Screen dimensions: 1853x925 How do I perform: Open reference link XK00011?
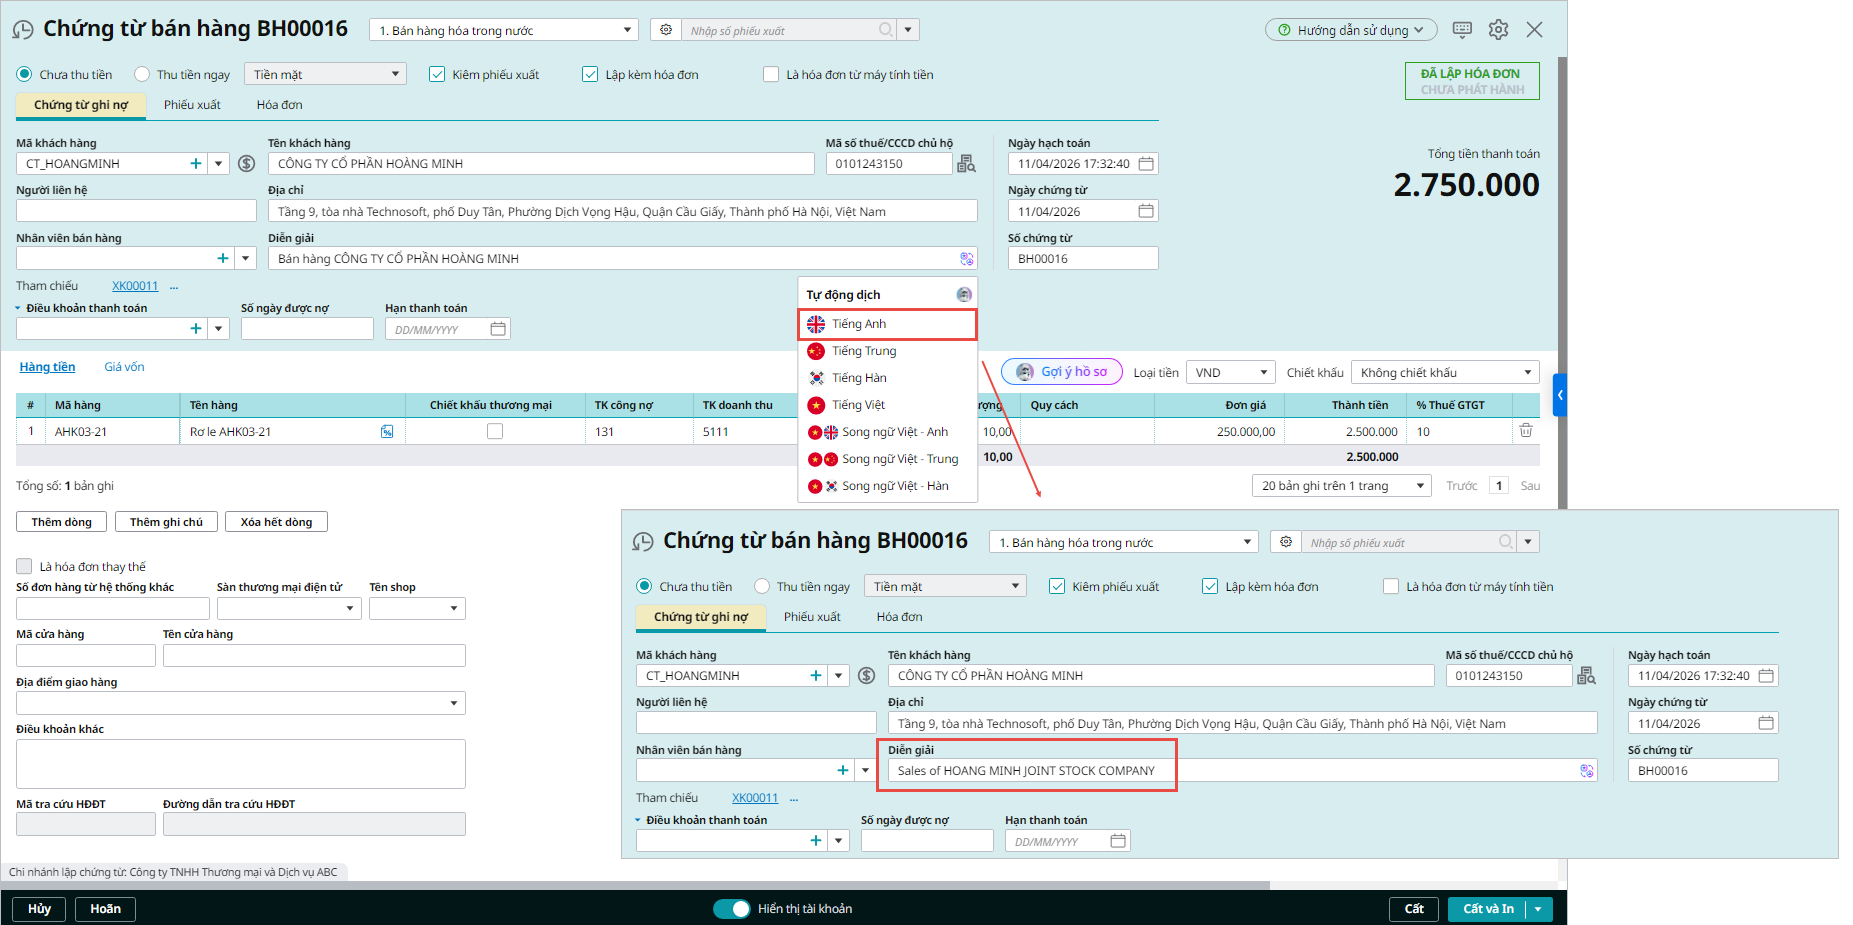point(135,286)
